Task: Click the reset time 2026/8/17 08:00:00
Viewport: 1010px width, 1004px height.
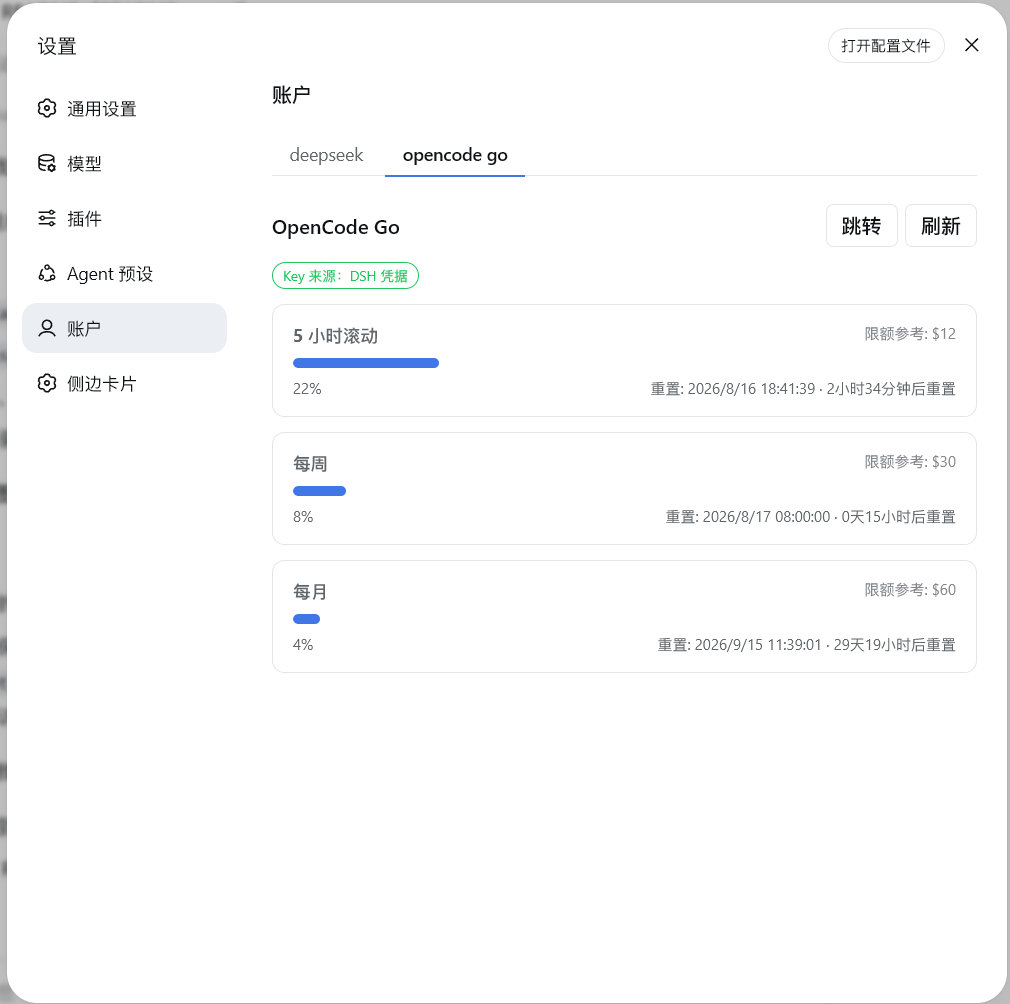Action: coord(767,517)
